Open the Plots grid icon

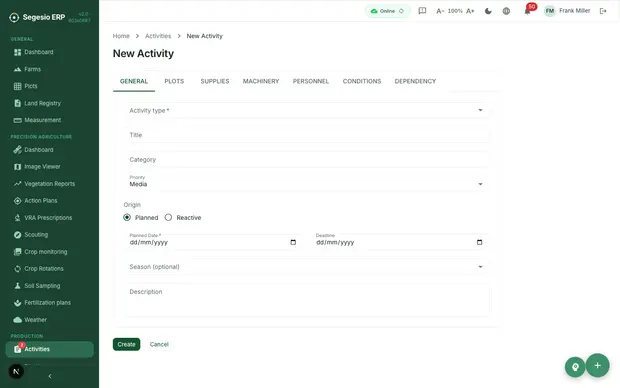17,86
